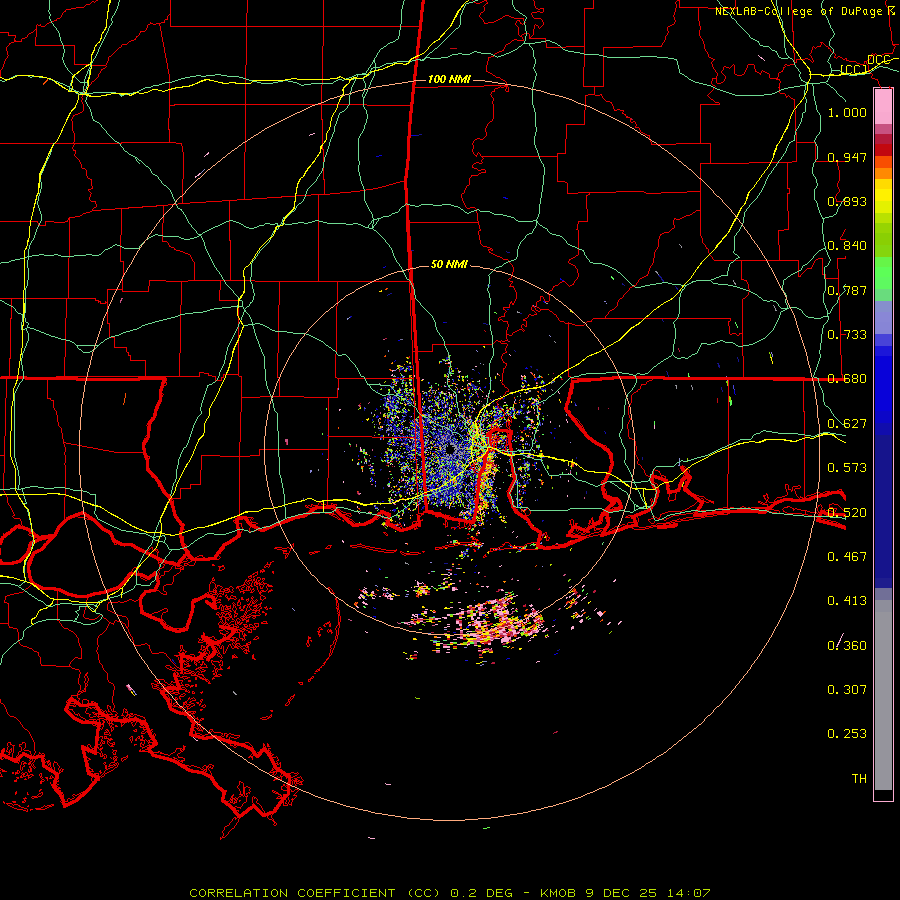Image resolution: width=900 pixels, height=900 pixels.
Task: Click the 0.787 color scale label
Action: click(847, 290)
